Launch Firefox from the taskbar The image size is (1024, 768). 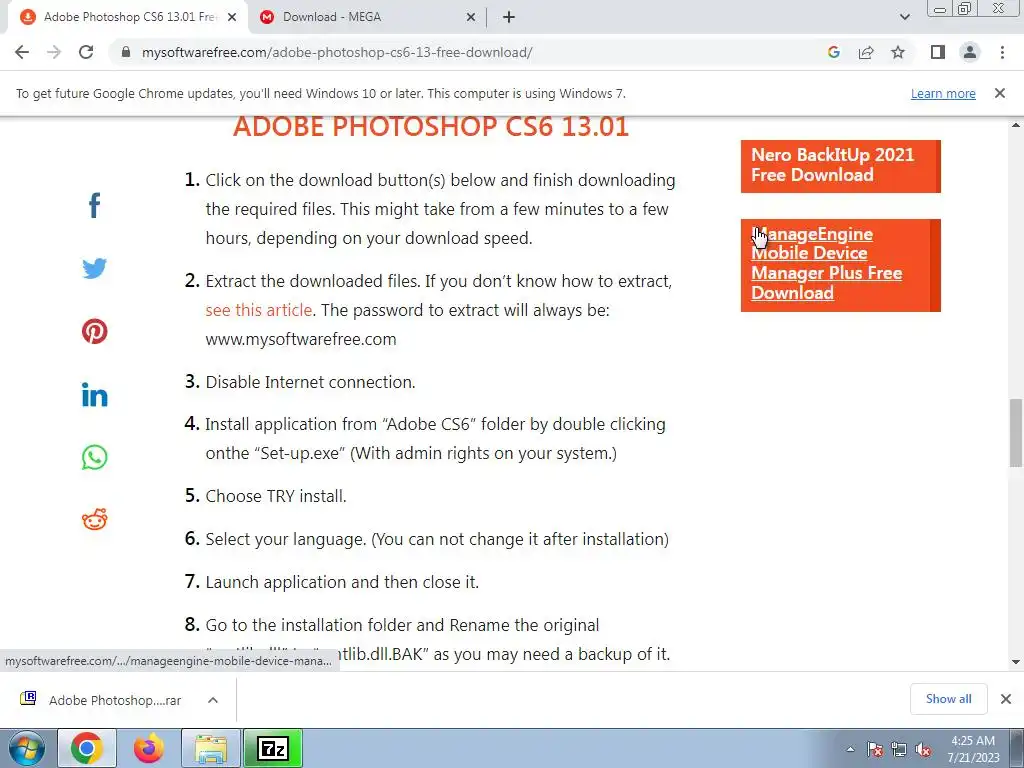pos(148,748)
